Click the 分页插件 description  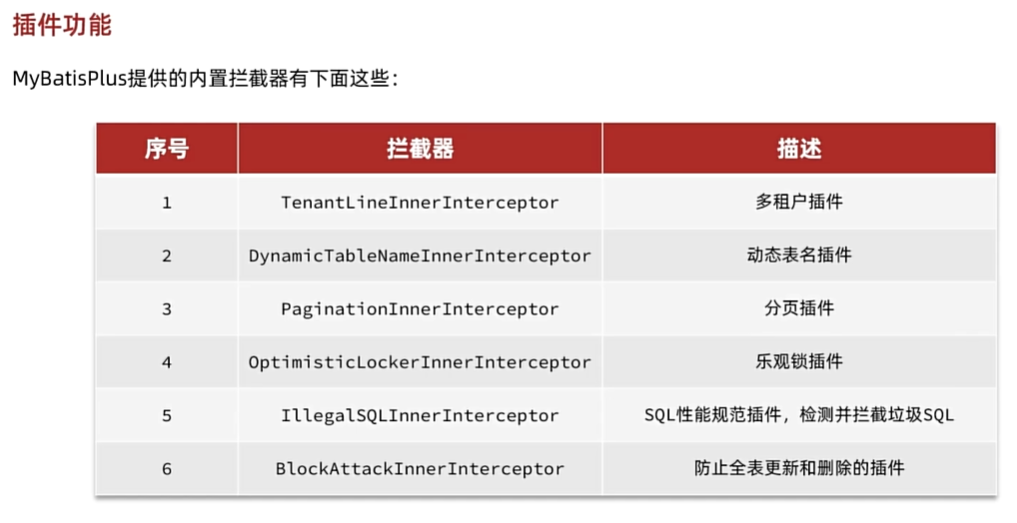coord(799,308)
